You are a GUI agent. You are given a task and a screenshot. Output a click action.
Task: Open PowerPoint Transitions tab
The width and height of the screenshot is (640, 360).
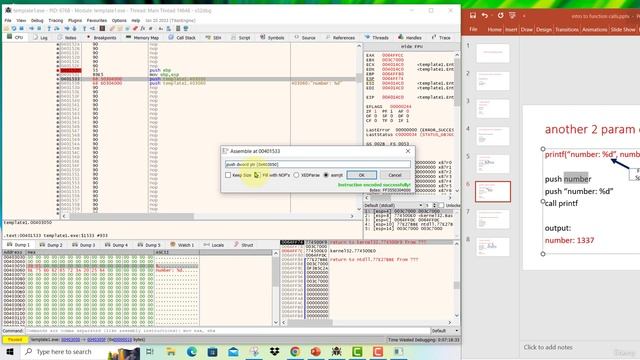pos(567,29)
